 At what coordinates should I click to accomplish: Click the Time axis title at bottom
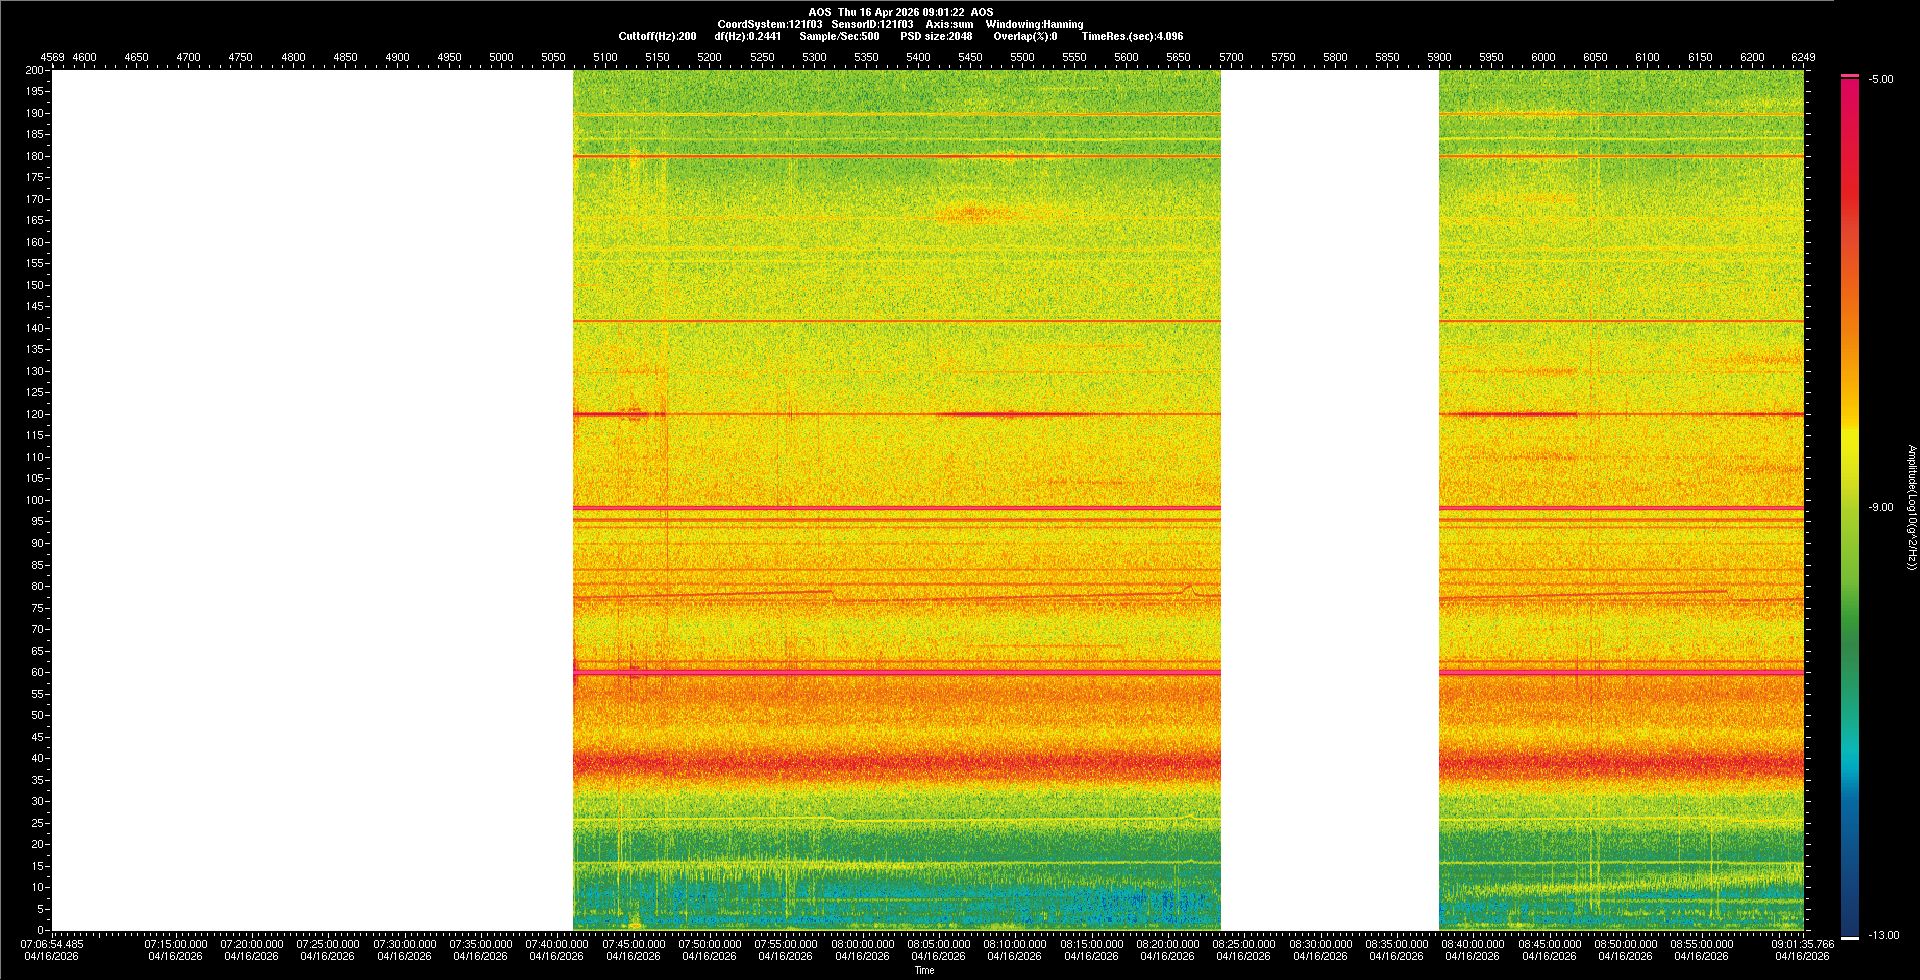click(x=924, y=970)
